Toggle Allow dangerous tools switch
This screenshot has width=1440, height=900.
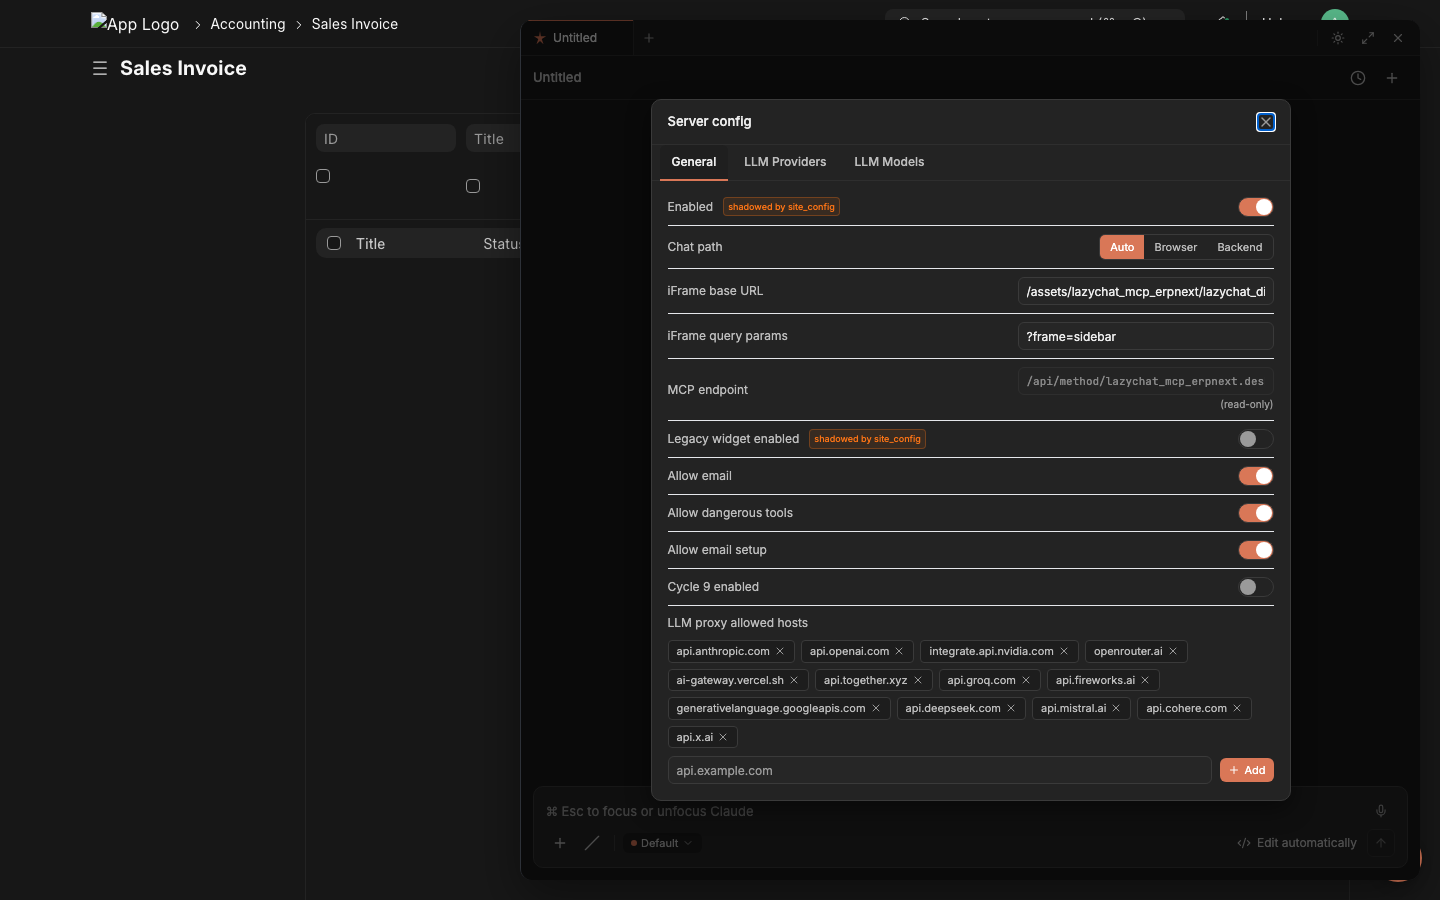pyautogui.click(x=1256, y=513)
